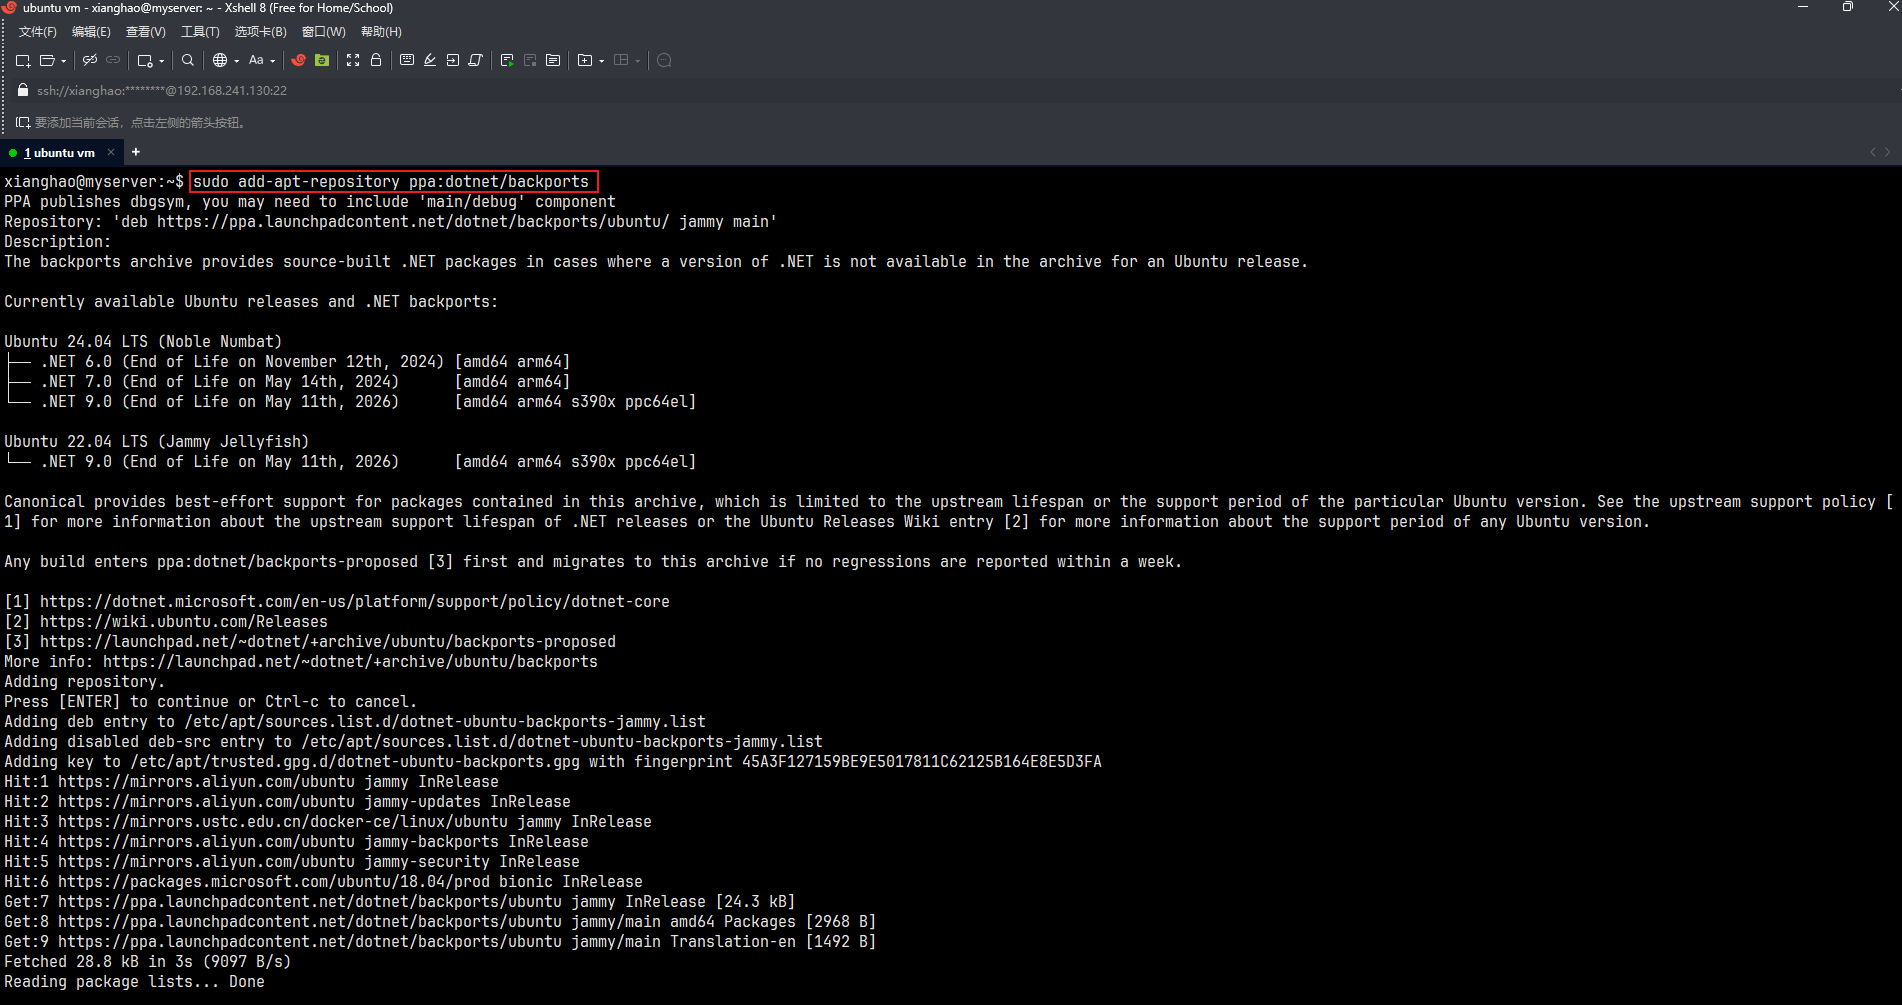1902x1005 pixels.
Task: Click the 'sudo add-apt-repository ppa:dotnet/backports' command text
Action: 391,181
